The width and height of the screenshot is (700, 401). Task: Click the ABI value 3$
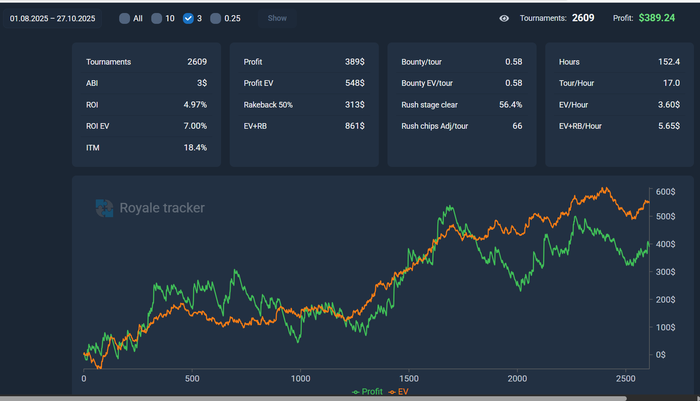pyautogui.click(x=202, y=83)
